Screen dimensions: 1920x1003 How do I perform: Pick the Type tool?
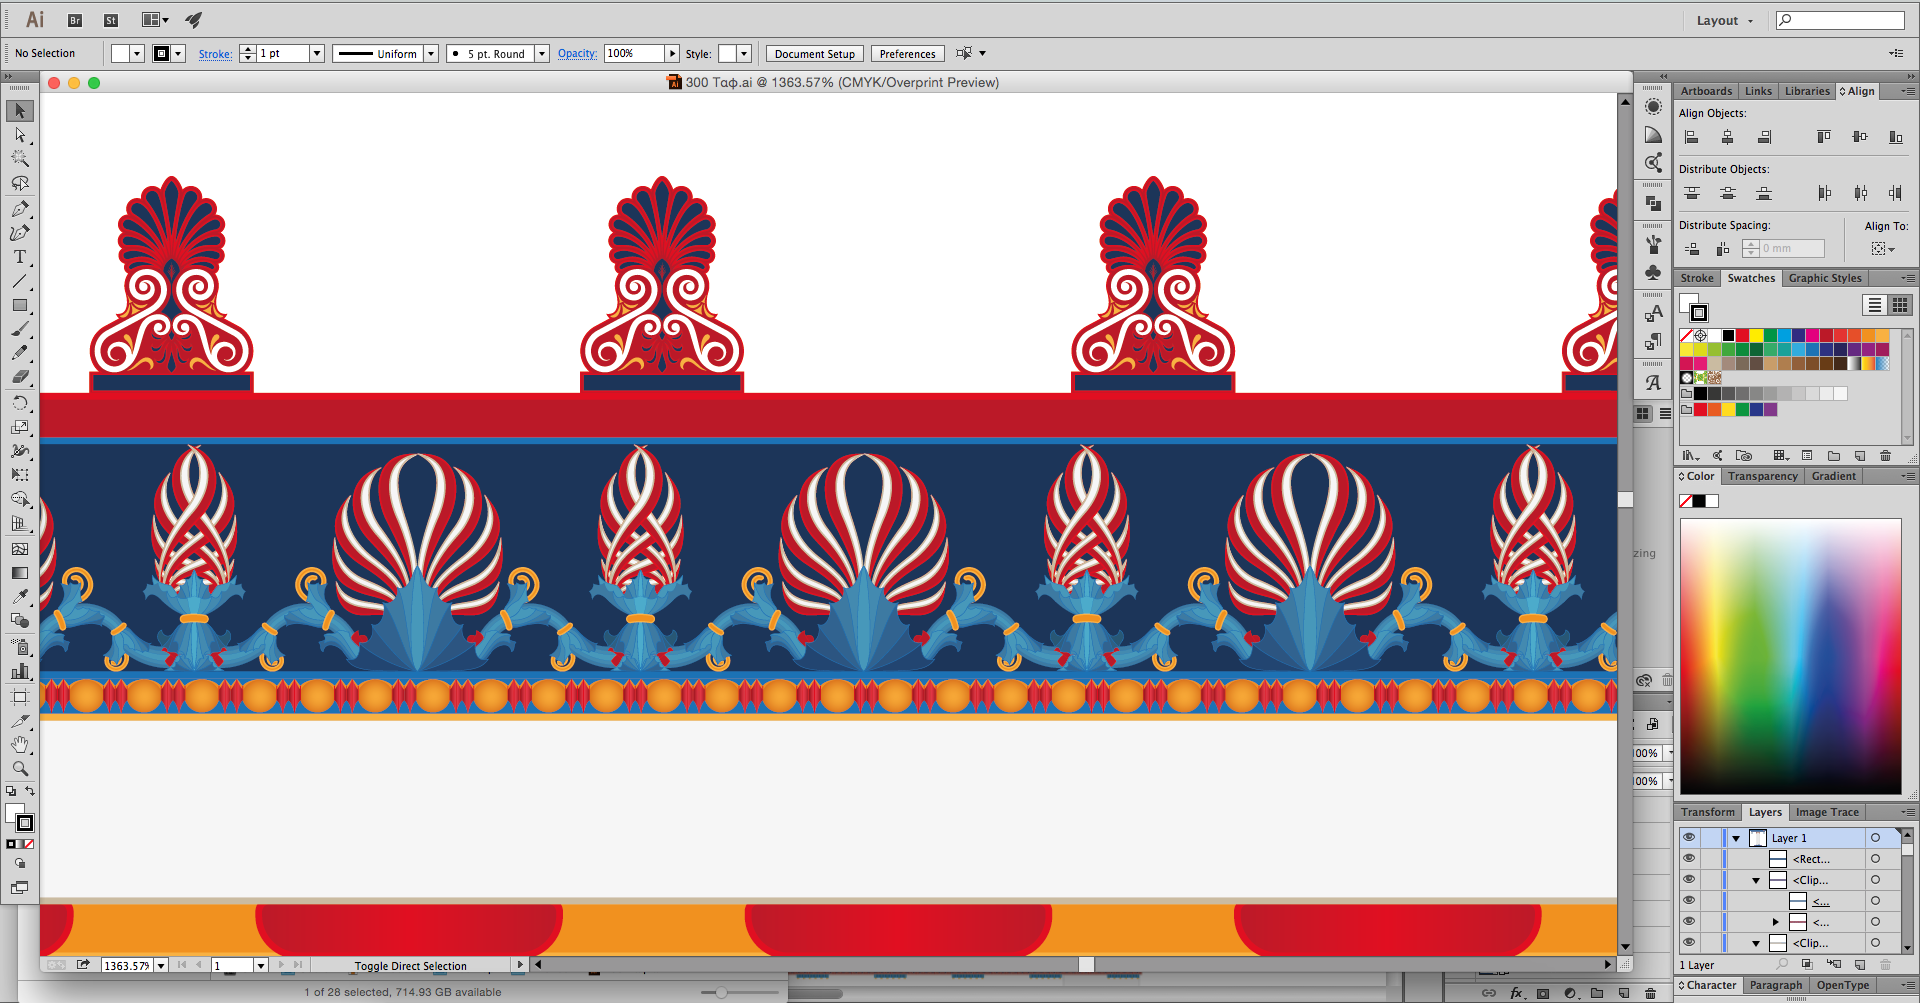coord(20,257)
